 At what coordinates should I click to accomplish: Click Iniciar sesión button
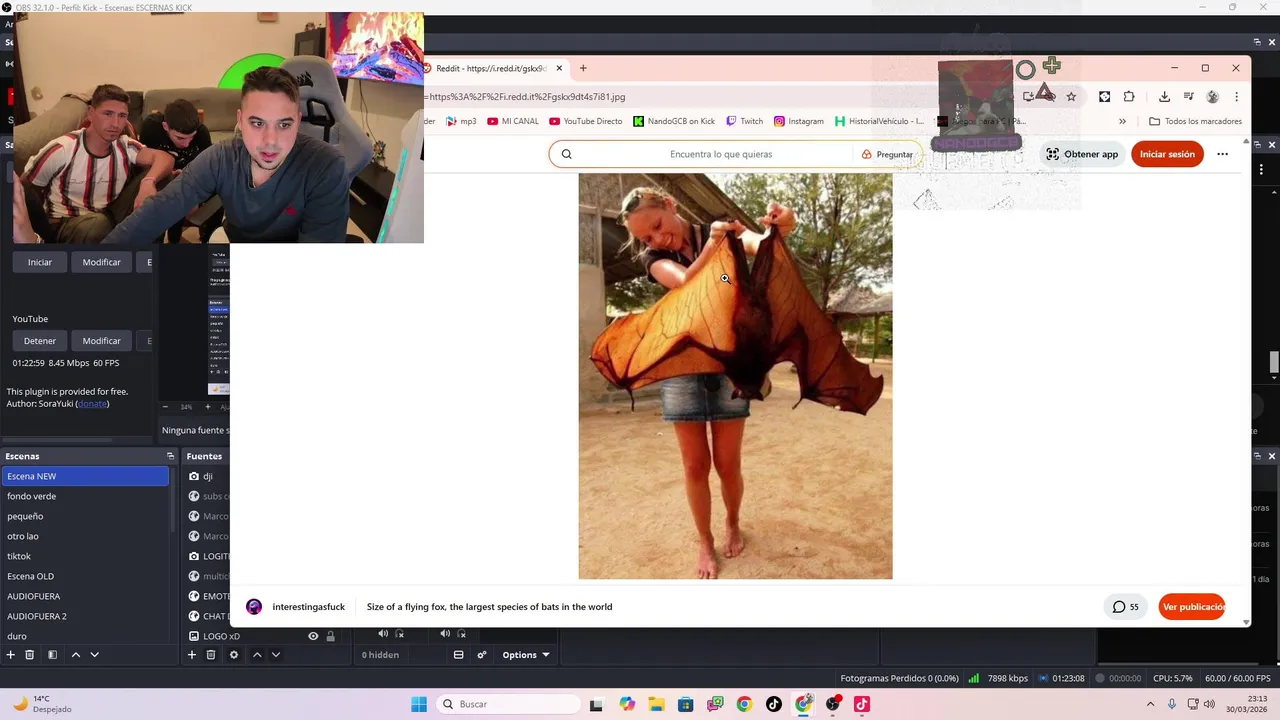coord(1167,154)
